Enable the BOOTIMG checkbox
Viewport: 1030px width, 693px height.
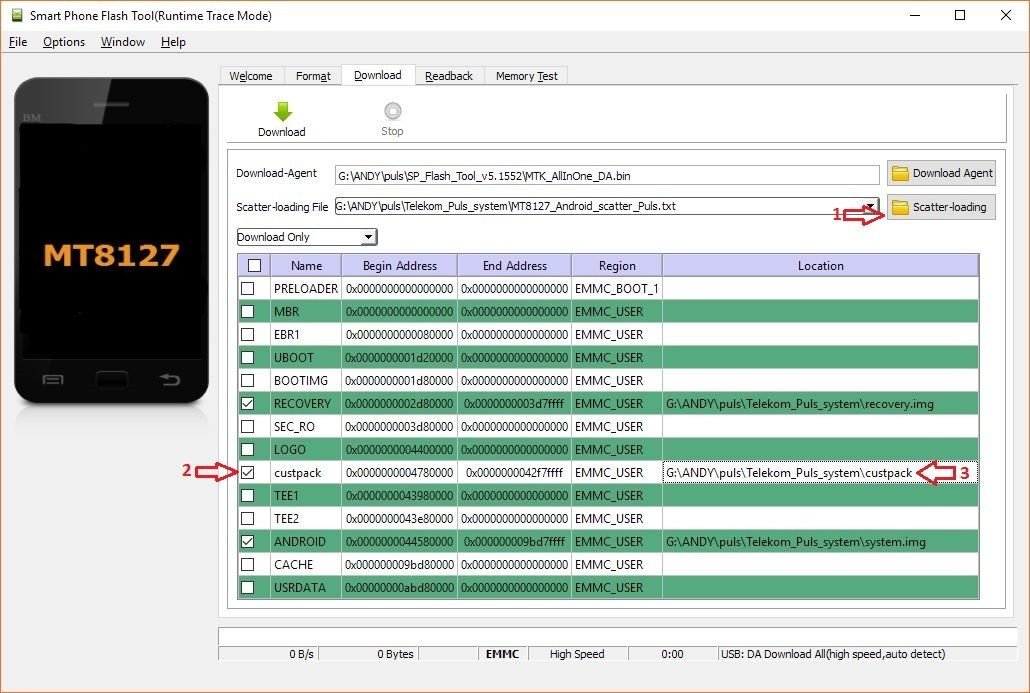pos(248,380)
